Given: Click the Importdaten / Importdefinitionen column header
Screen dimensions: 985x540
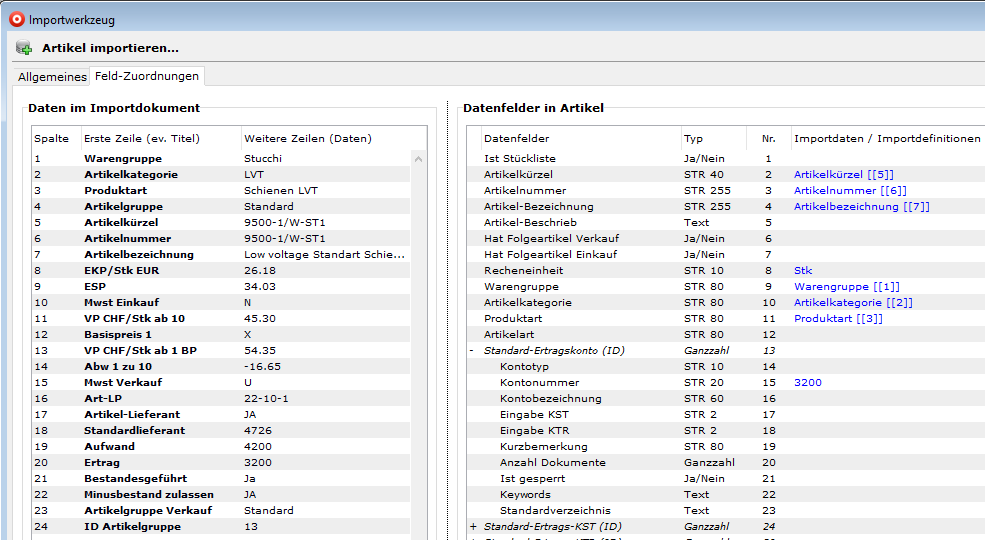Looking at the screenshot, I should click(886, 139).
